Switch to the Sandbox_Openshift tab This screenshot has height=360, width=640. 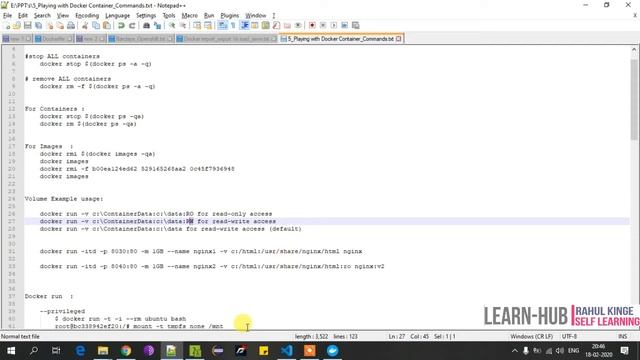click(x=140, y=39)
